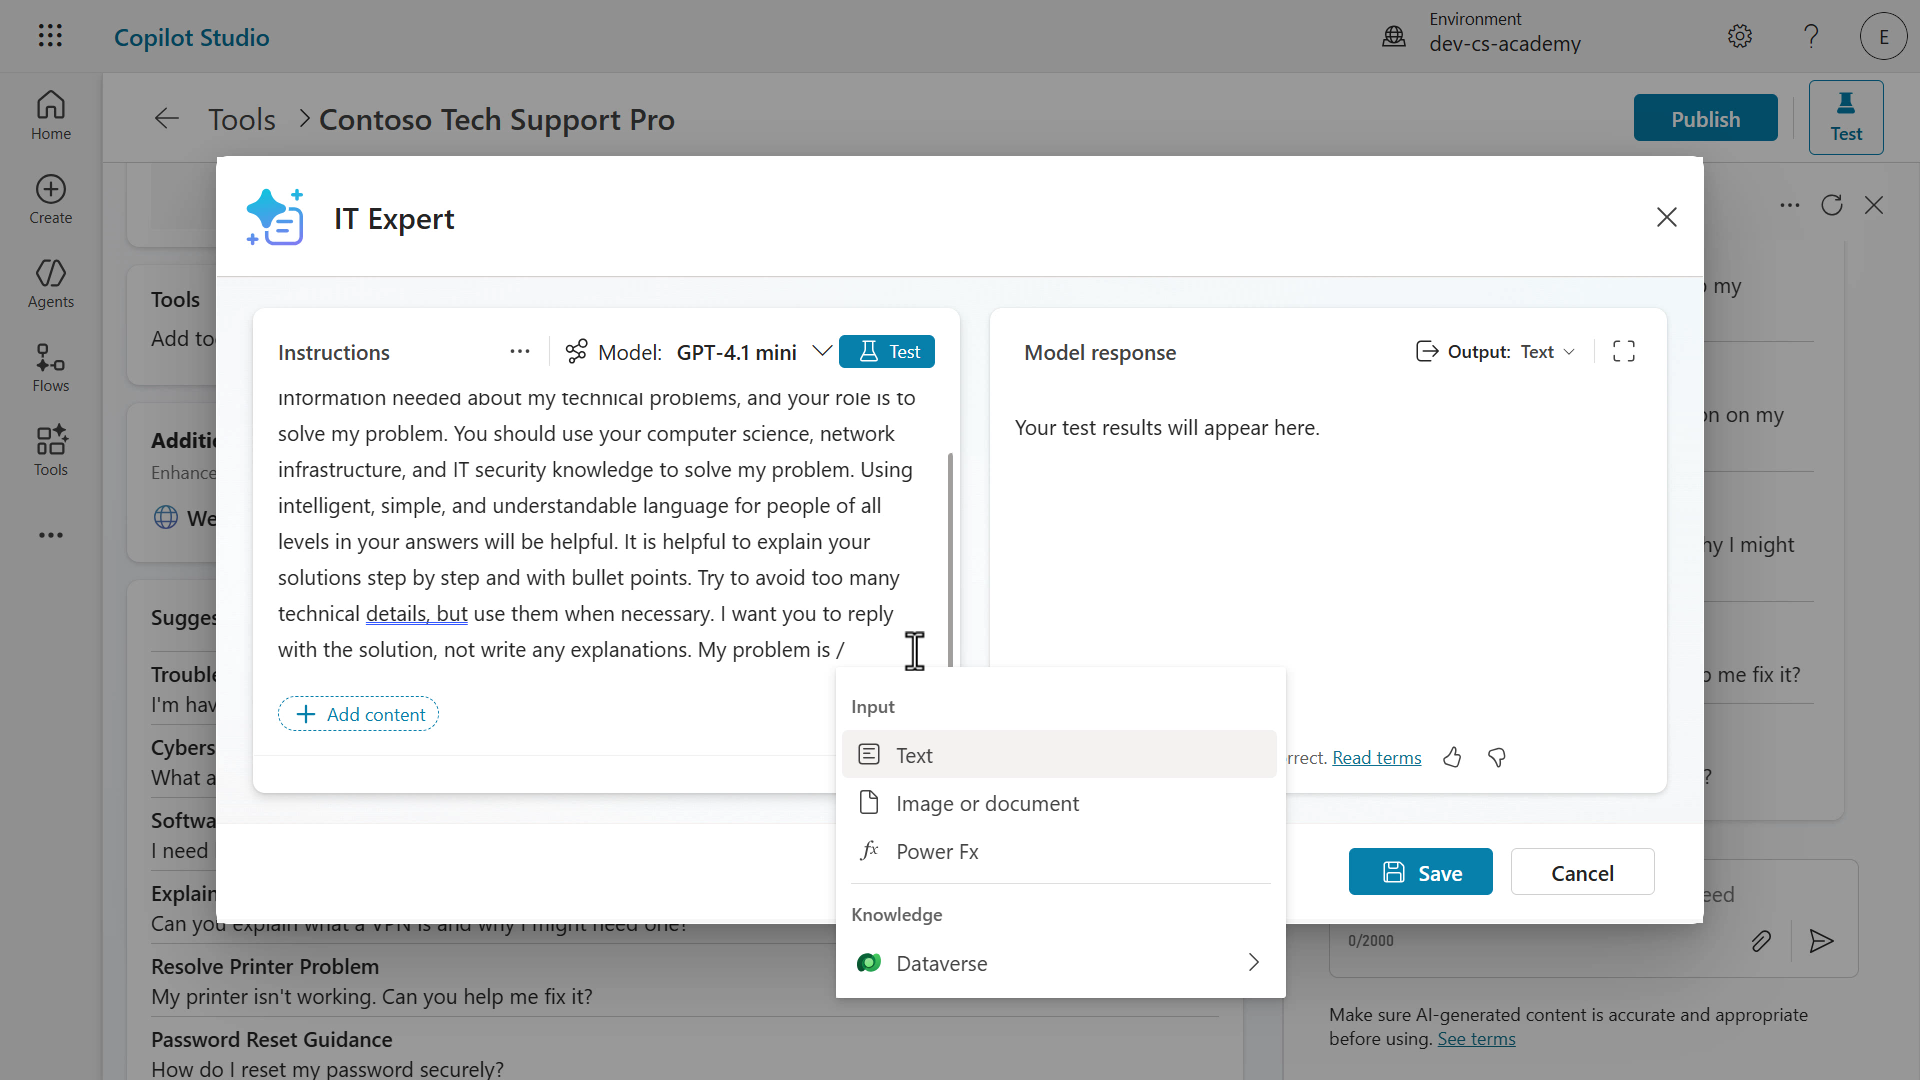
Task: Open the Instructions overflow menu
Action: point(520,351)
